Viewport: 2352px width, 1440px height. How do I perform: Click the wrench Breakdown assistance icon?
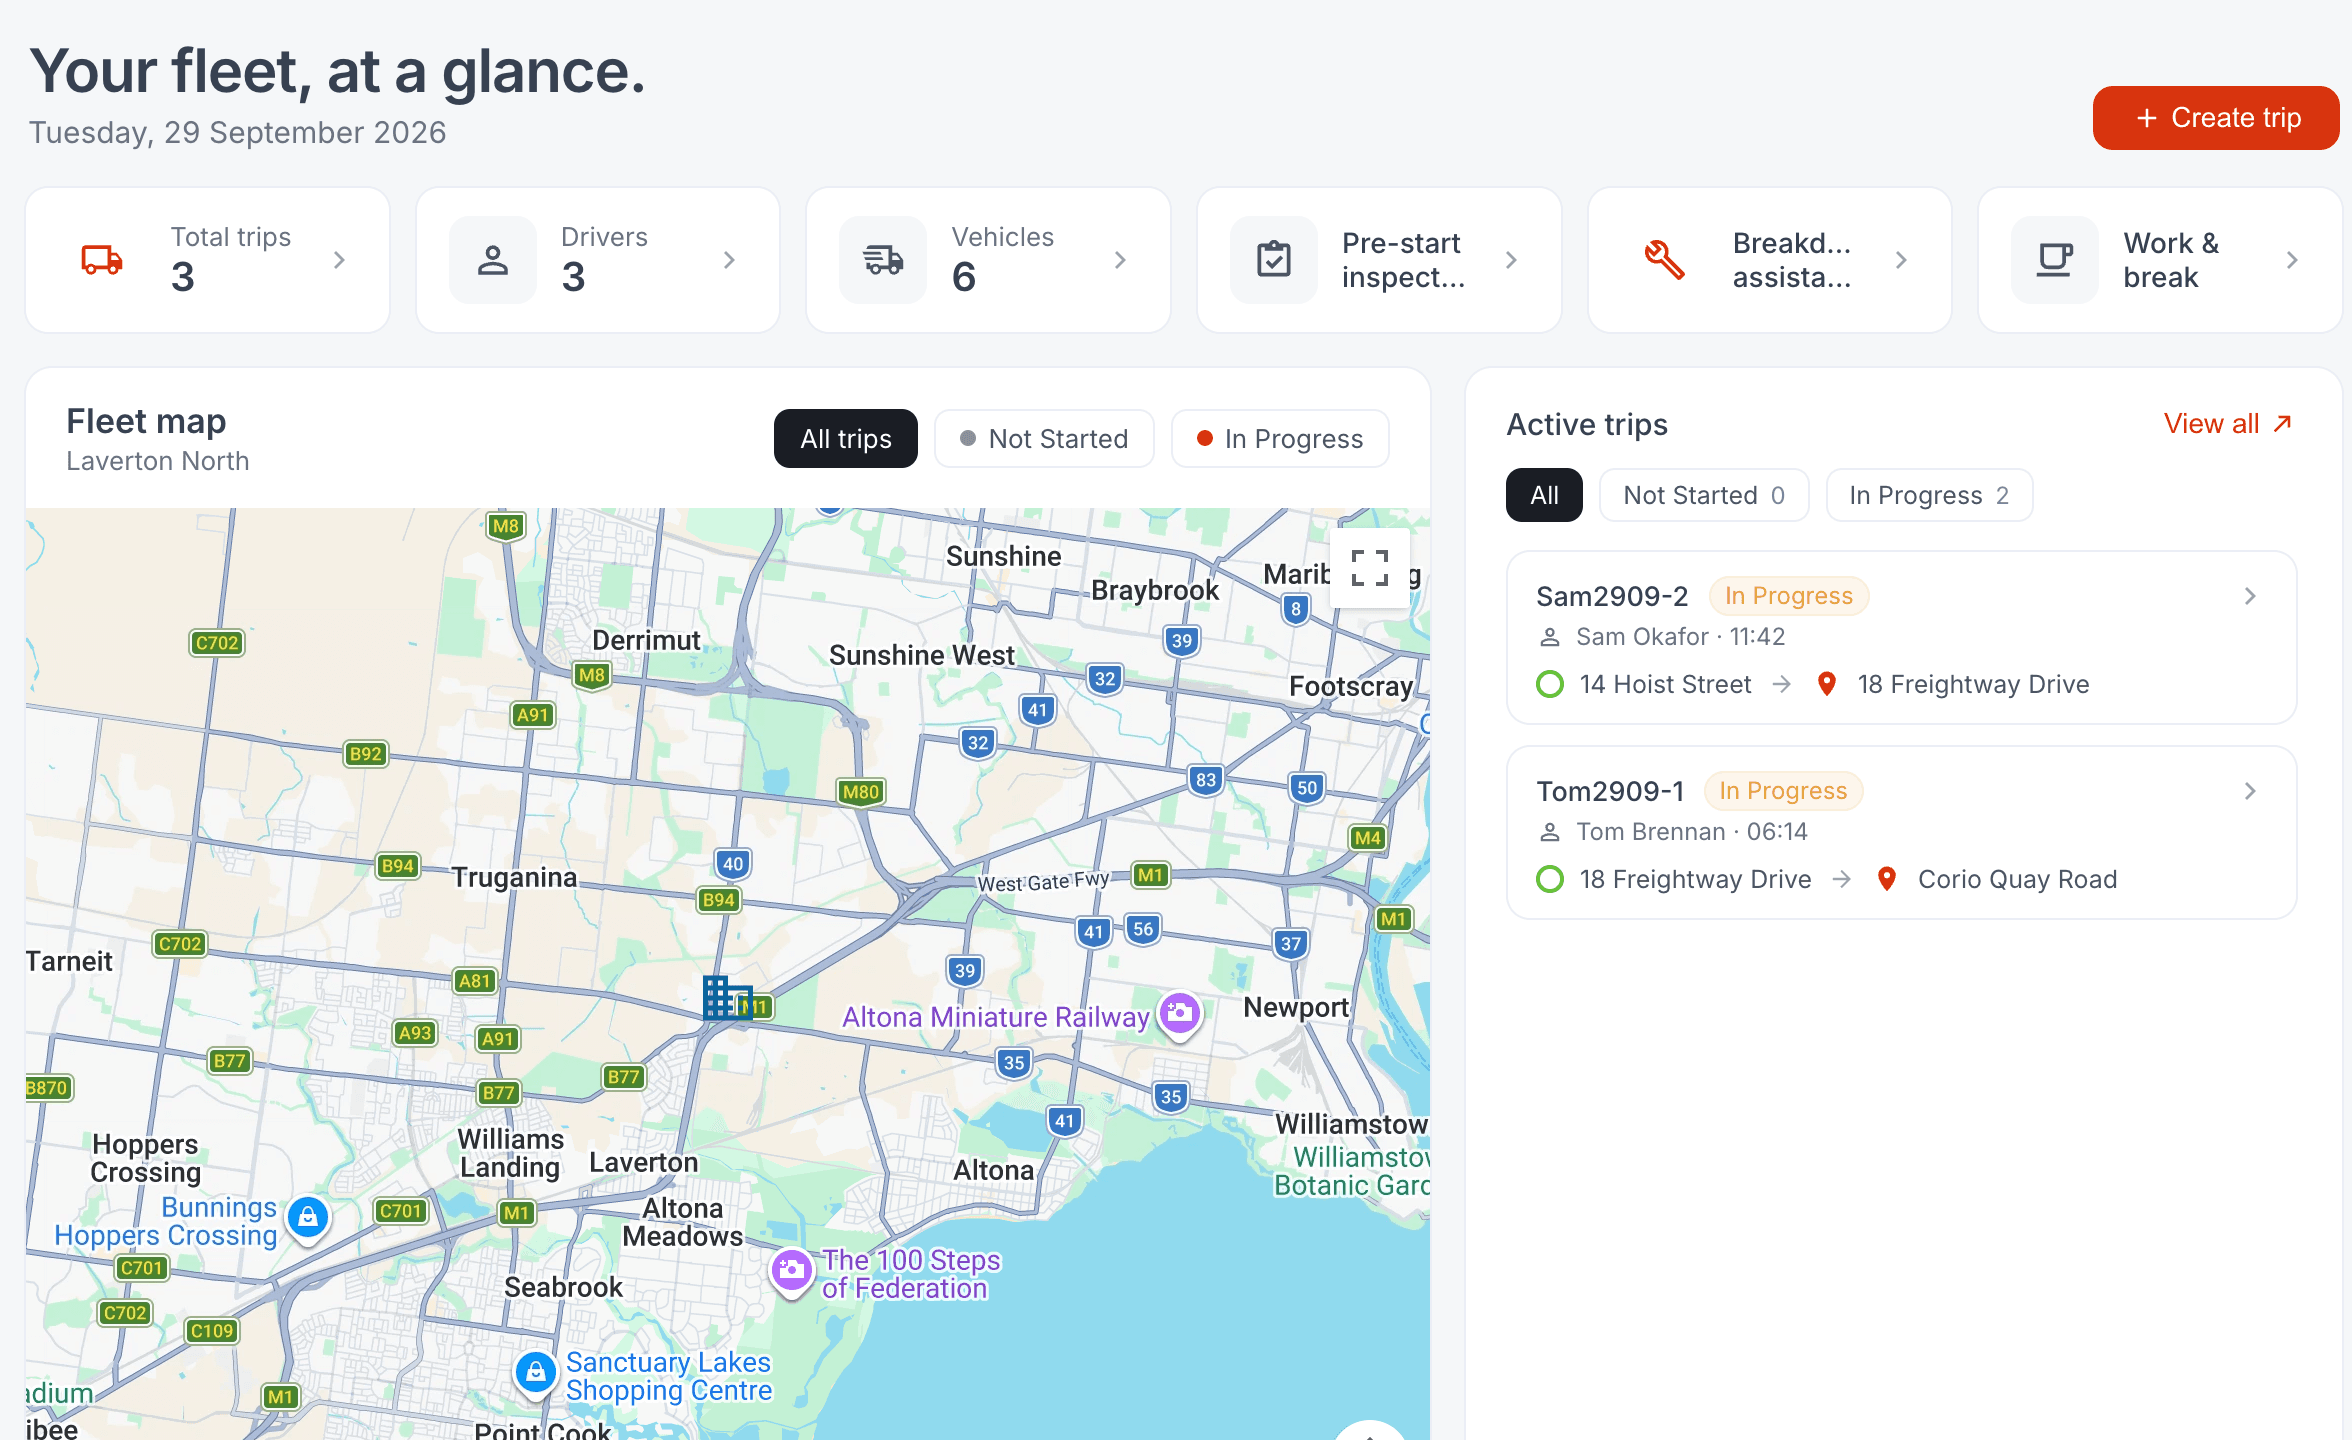click(x=1664, y=260)
